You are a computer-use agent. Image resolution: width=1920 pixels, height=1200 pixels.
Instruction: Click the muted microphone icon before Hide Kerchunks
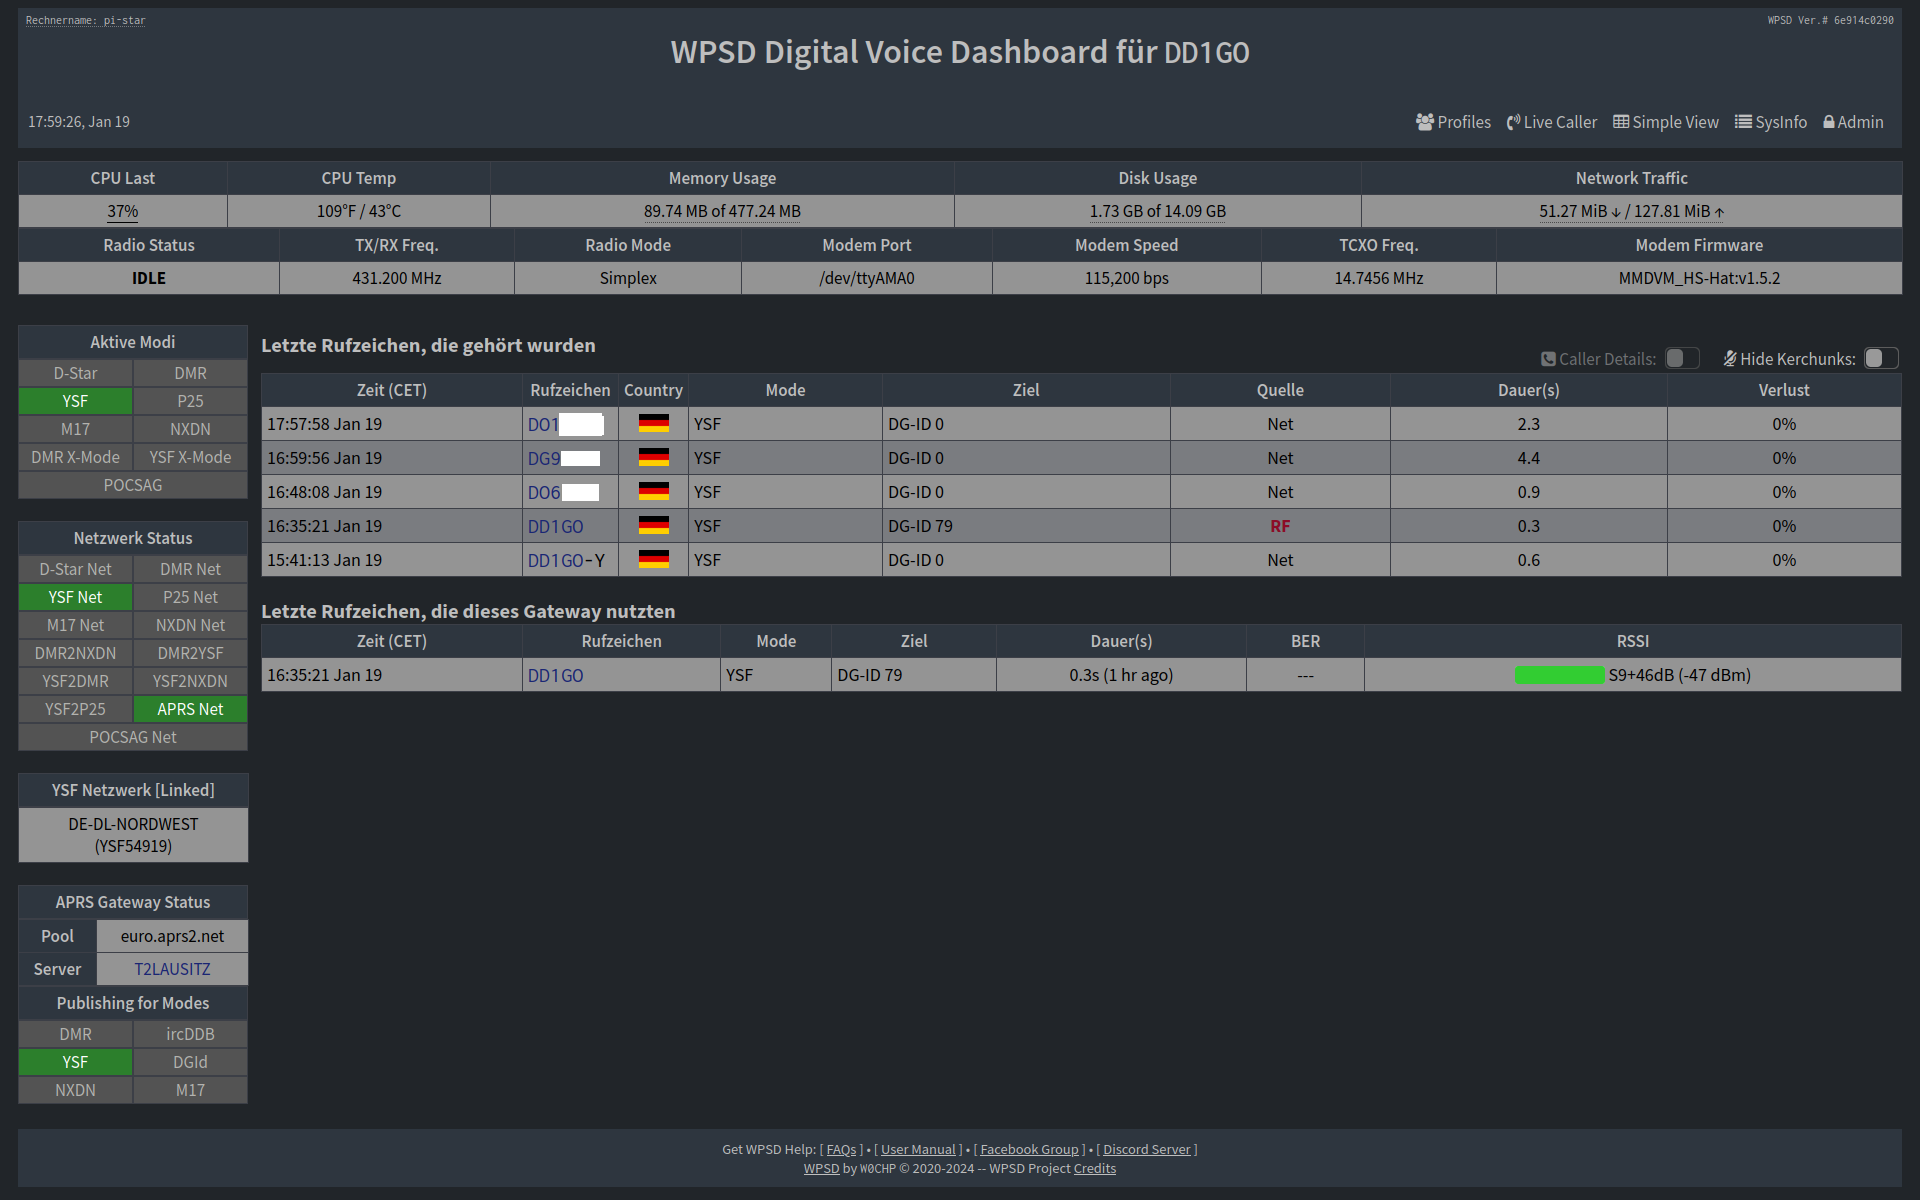(x=1729, y=357)
